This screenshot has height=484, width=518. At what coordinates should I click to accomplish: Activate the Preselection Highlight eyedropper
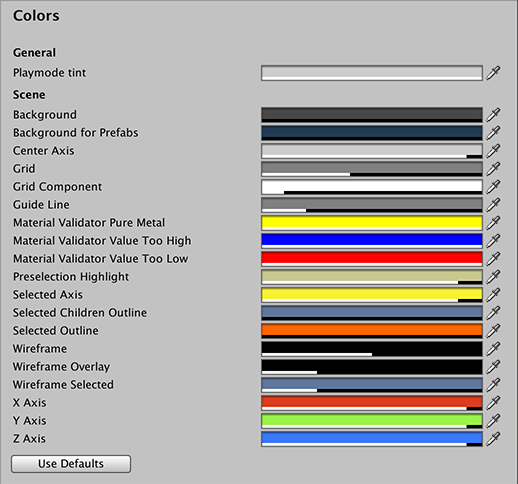pyautogui.click(x=493, y=277)
